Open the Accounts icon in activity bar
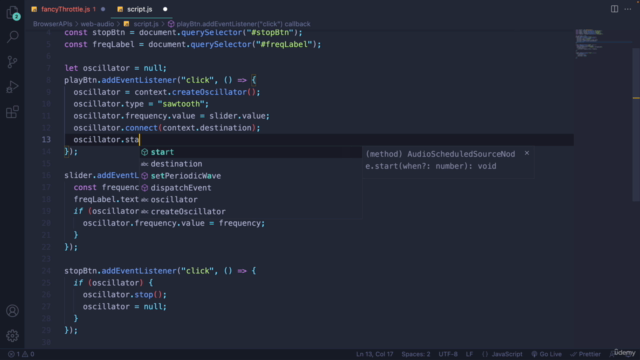The image size is (640, 360). tap(13, 311)
